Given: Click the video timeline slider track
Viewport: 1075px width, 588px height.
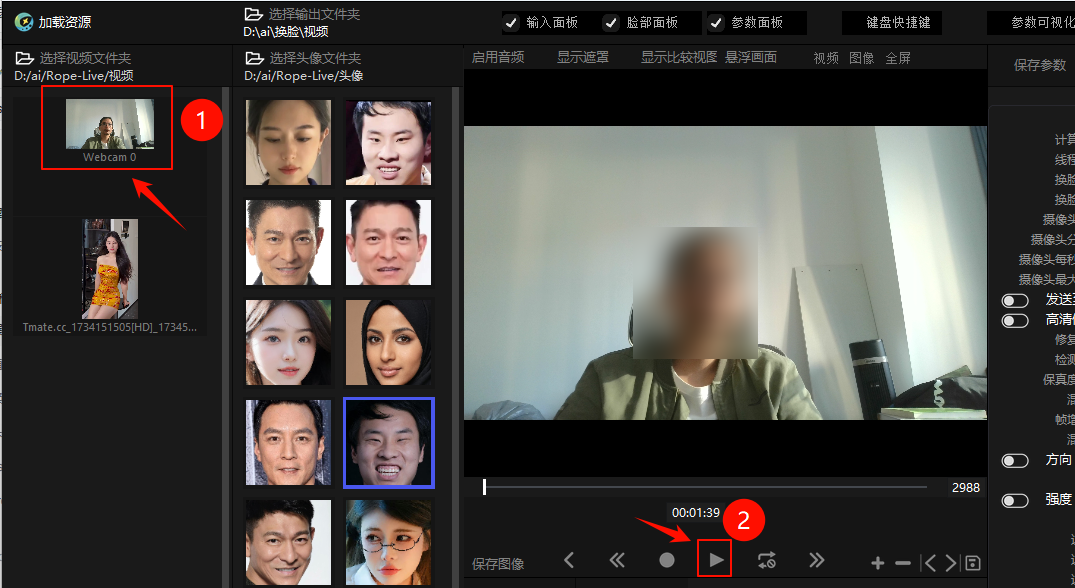Looking at the screenshot, I should (705, 487).
